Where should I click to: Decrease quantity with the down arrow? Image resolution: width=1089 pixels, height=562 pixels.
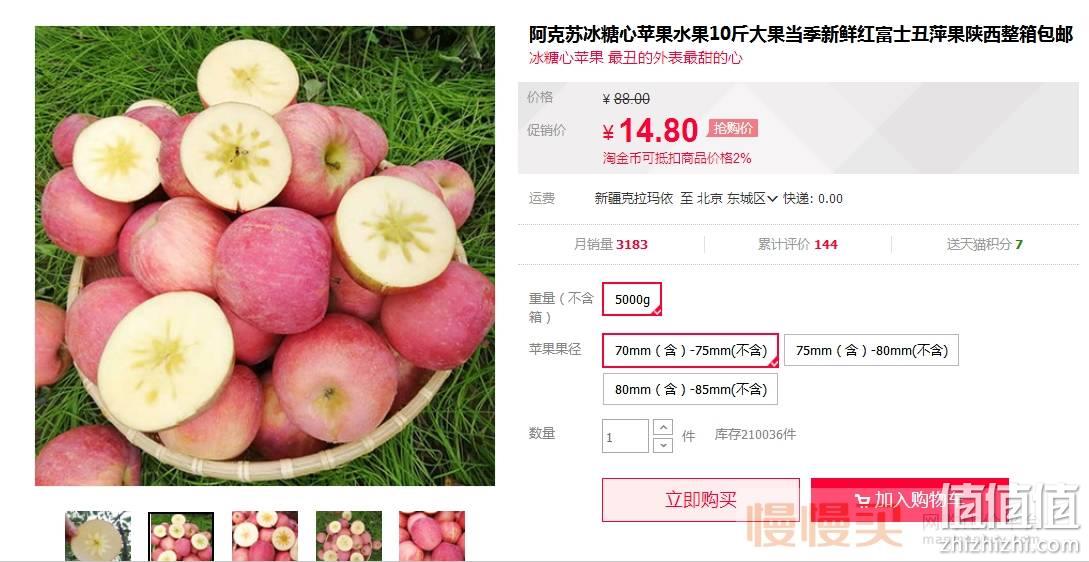point(663,445)
